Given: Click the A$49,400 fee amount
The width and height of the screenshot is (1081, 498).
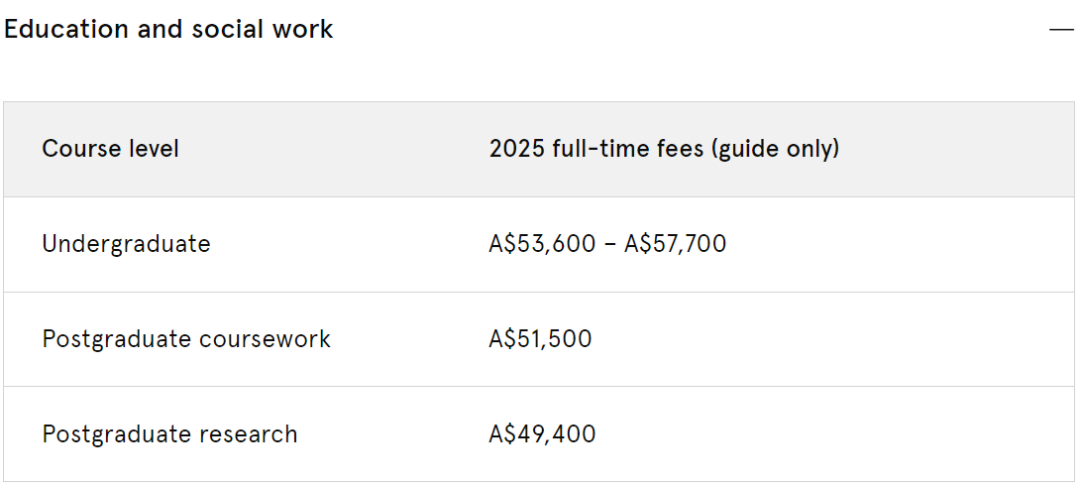Looking at the screenshot, I should pos(542,435).
